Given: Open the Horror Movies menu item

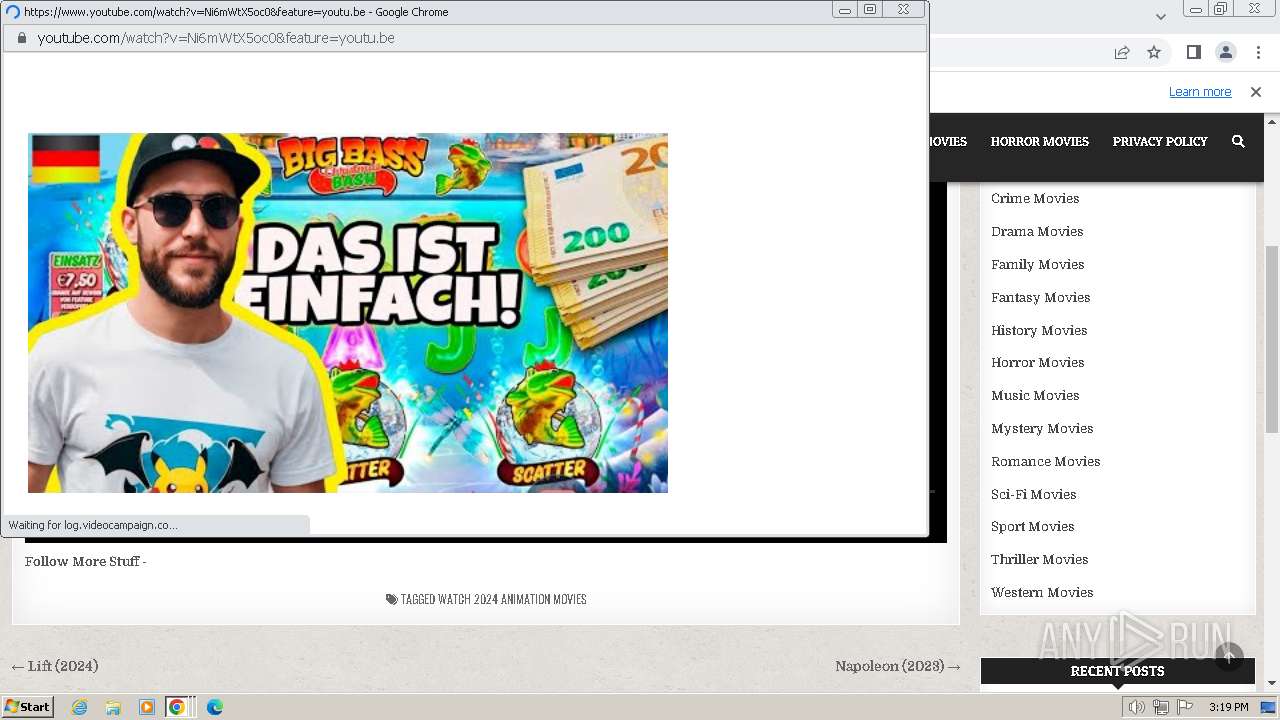Looking at the screenshot, I should [x=1040, y=141].
